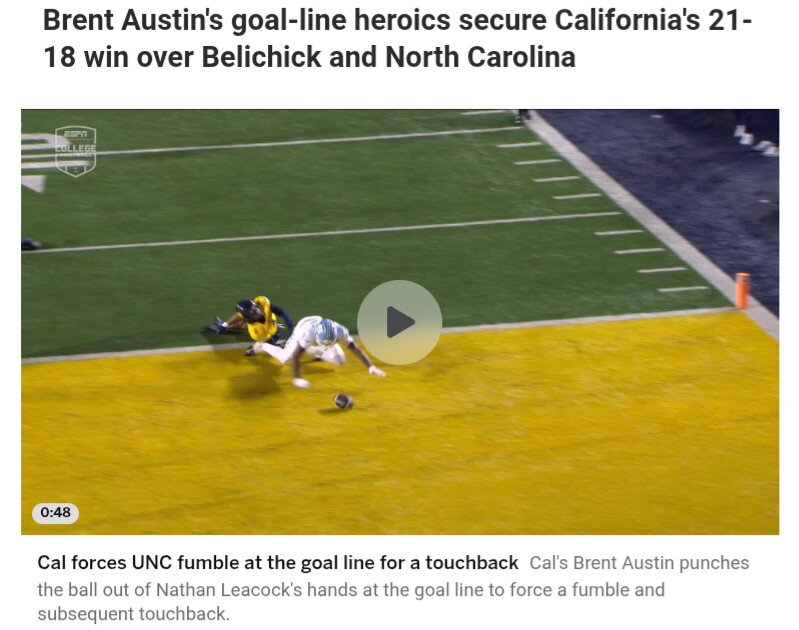
Task: Click the ESPN College Football watermark logo
Action: [x=75, y=150]
